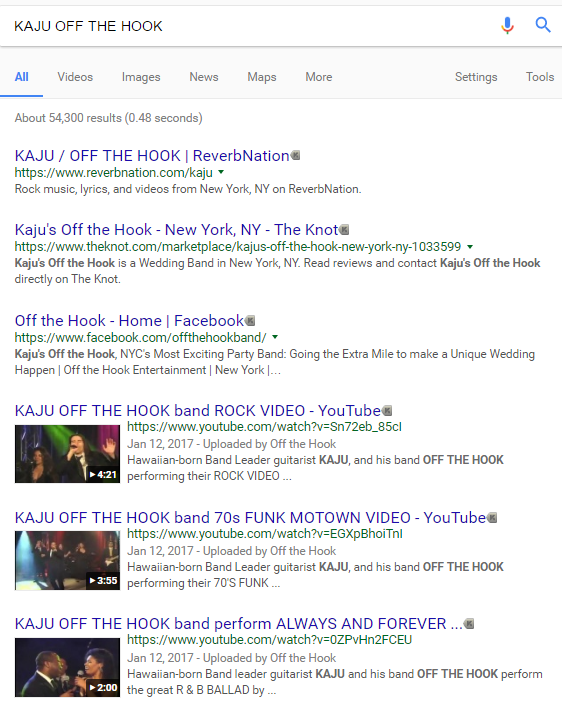The width and height of the screenshot is (562, 718).
Task: Switch to the Images tab
Action: [141, 77]
